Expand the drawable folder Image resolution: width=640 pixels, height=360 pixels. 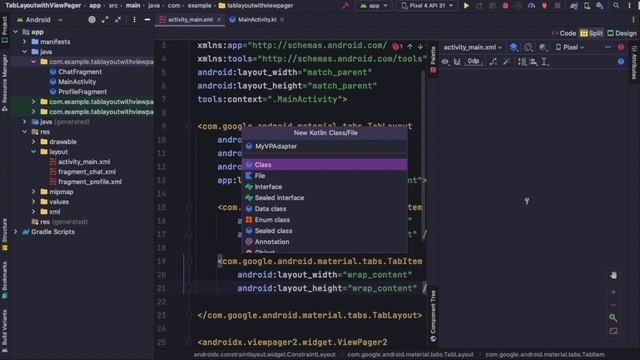point(33,142)
